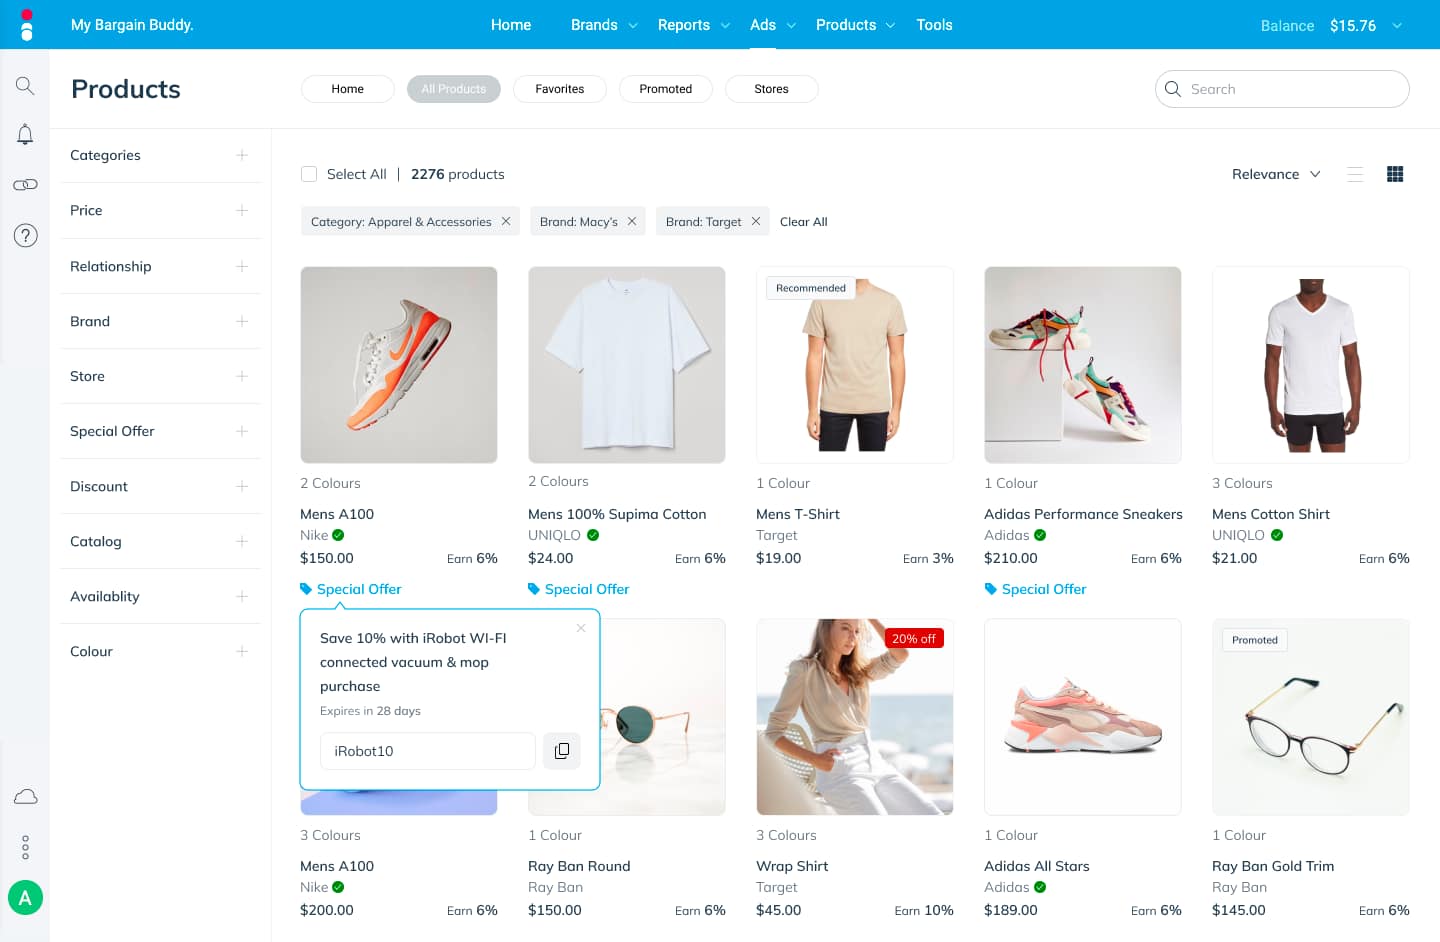Check the Select All checkbox
Viewport: 1440px width, 942px height.
pos(309,174)
